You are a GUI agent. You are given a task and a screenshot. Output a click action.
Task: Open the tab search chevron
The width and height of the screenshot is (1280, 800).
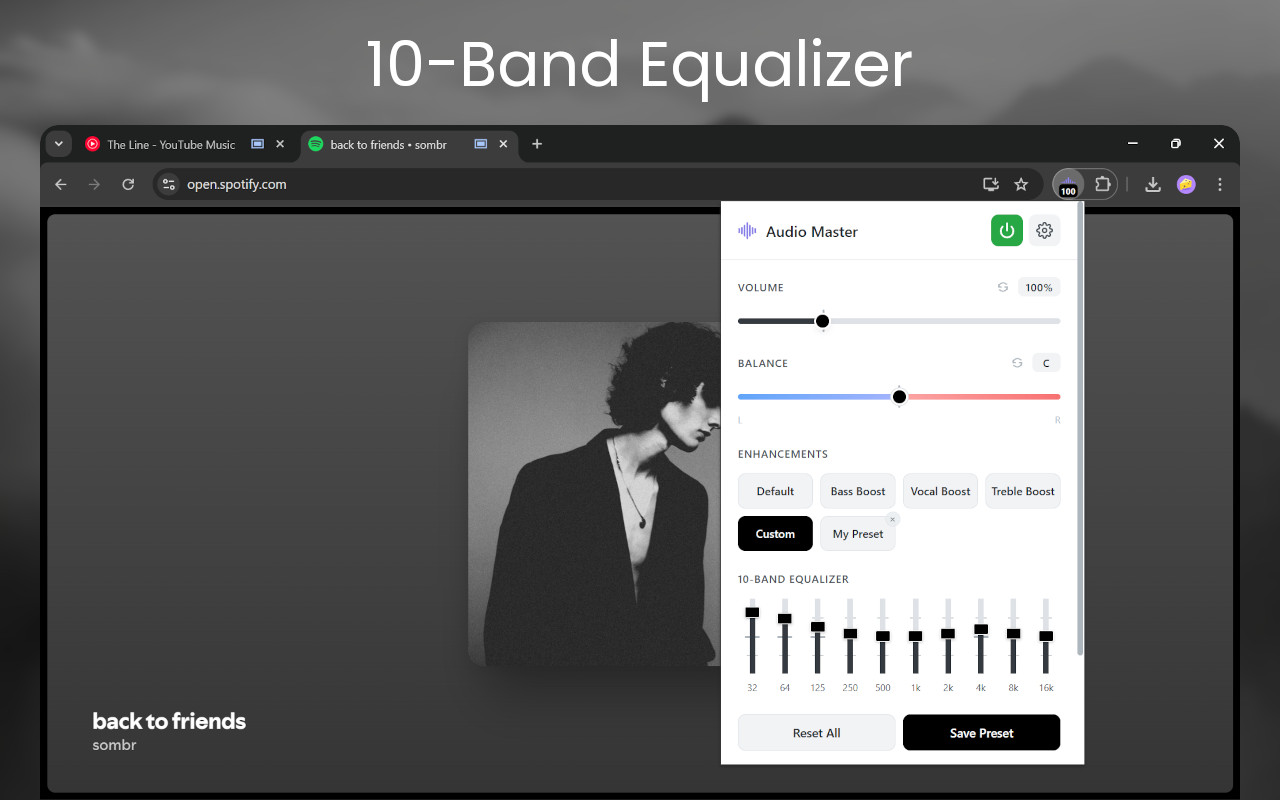click(x=58, y=143)
